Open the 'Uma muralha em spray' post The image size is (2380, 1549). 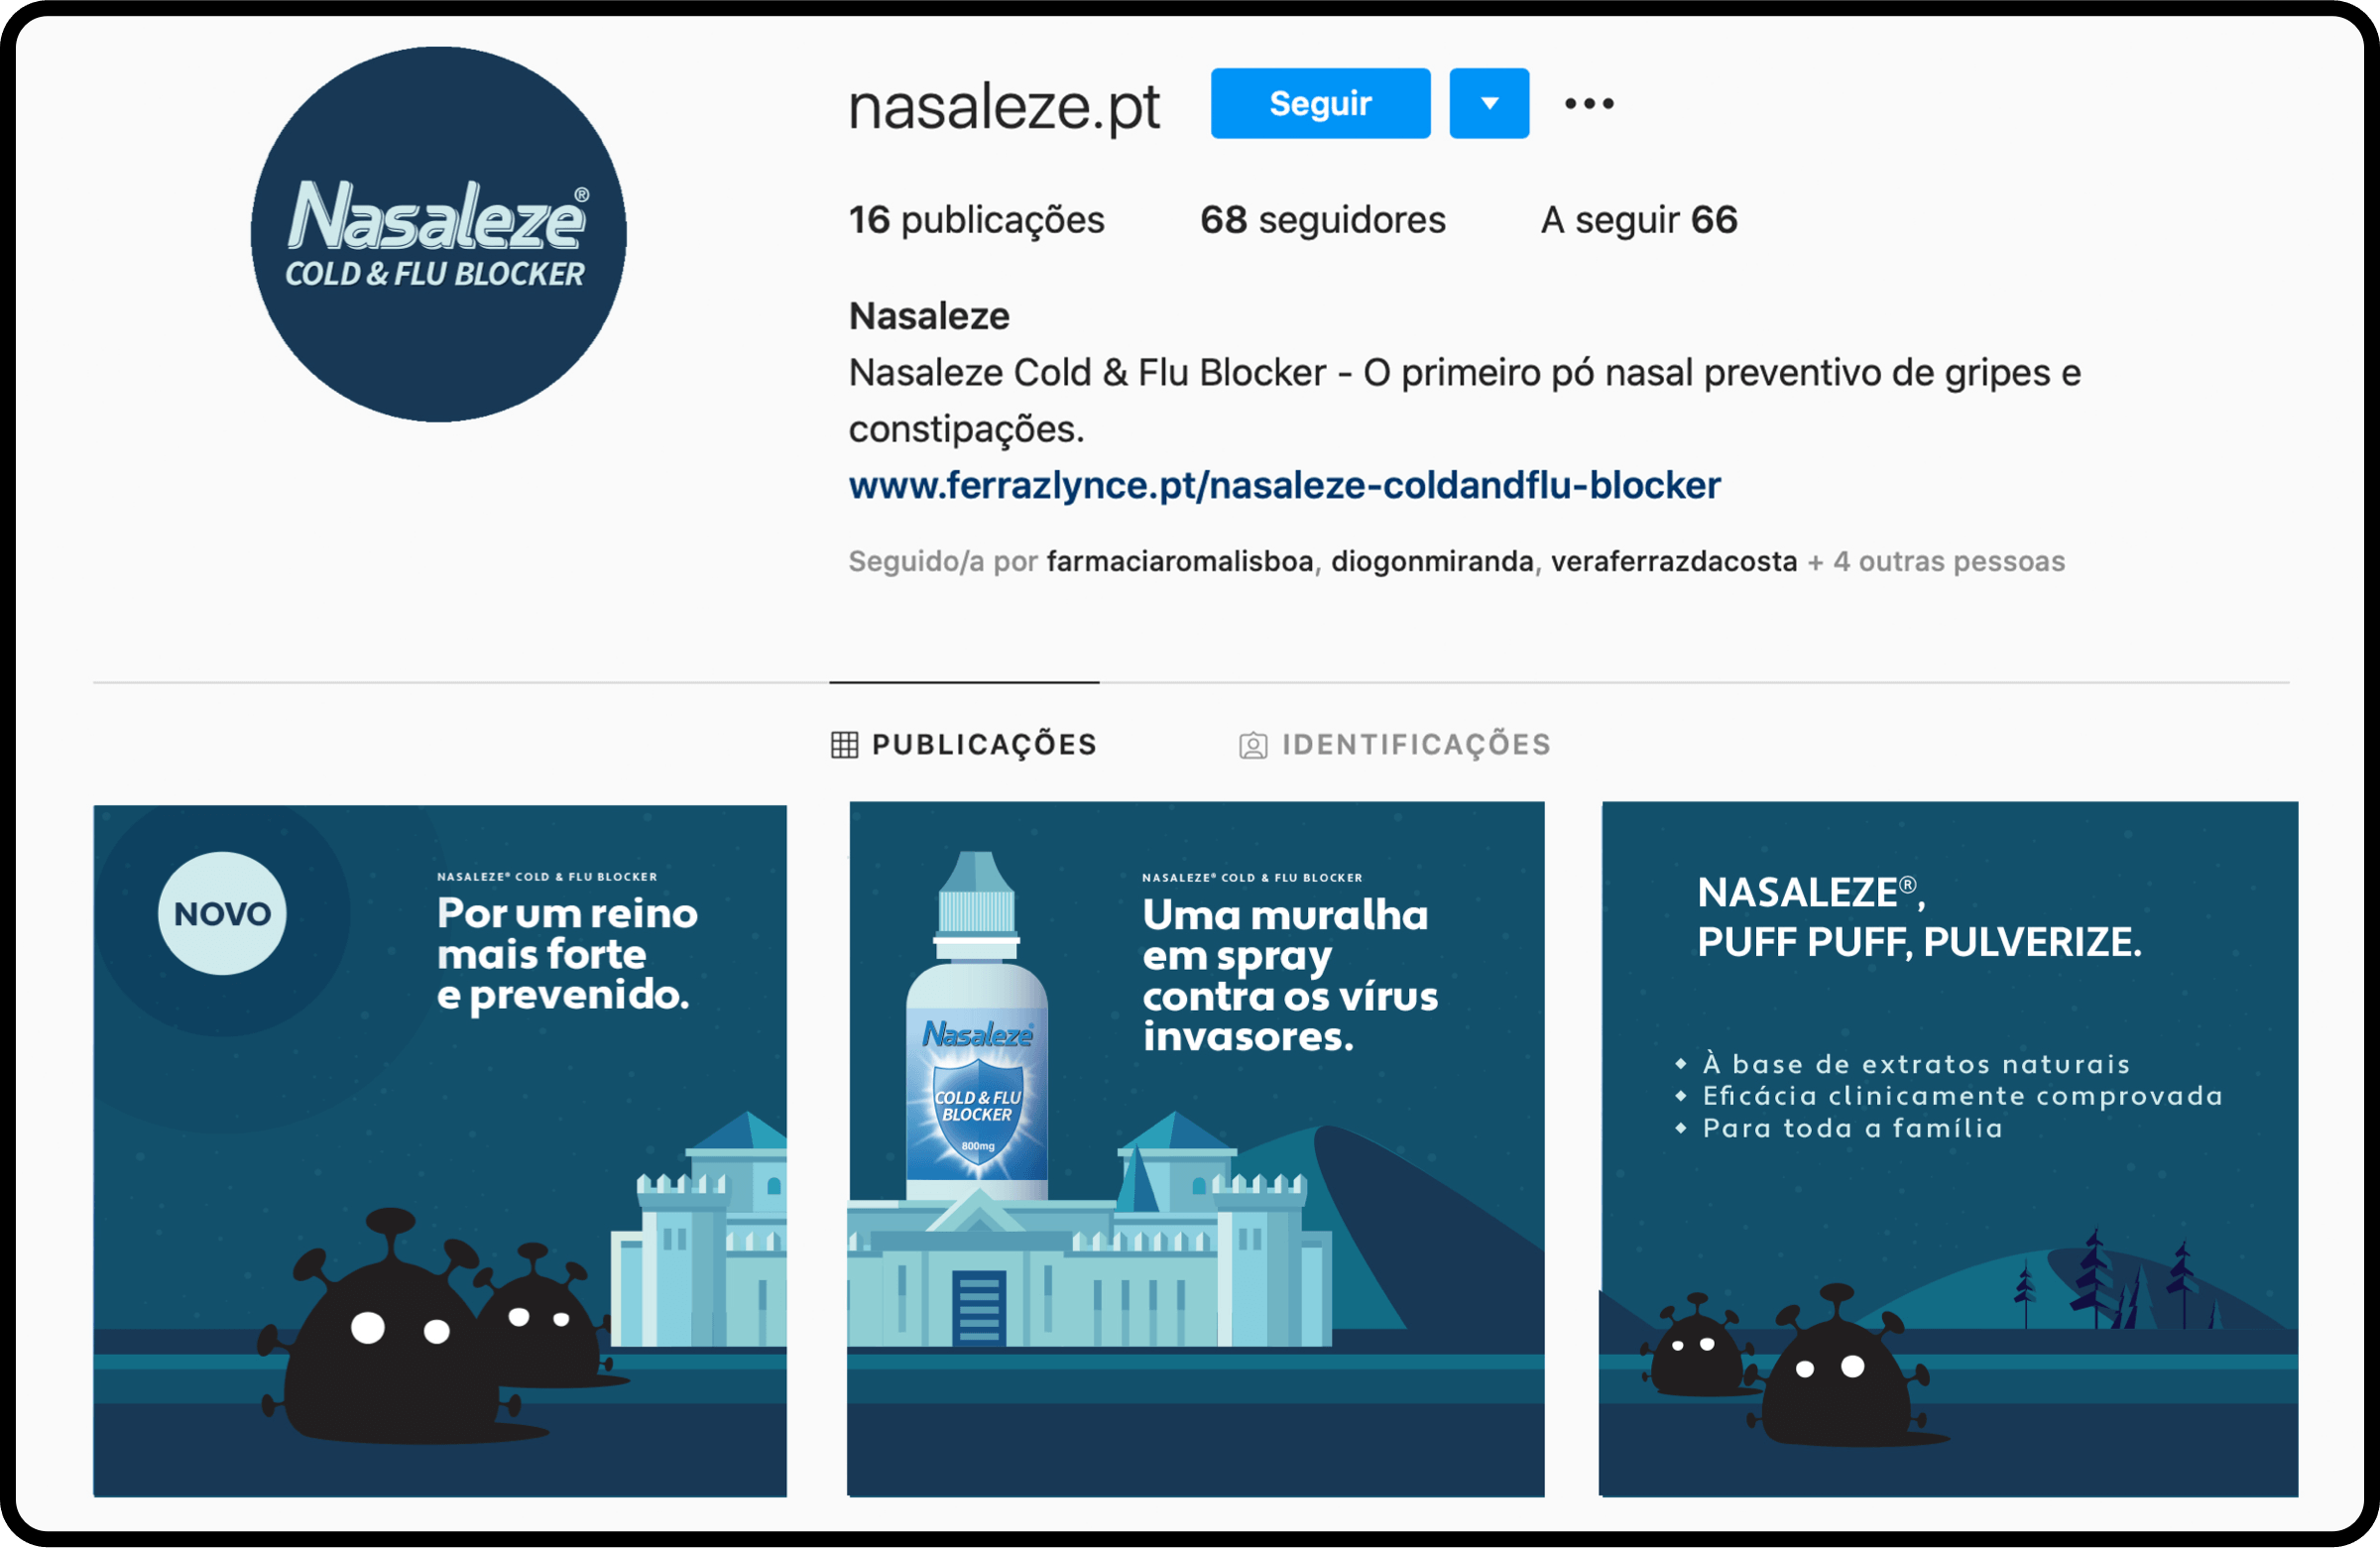click(x=1196, y=1149)
